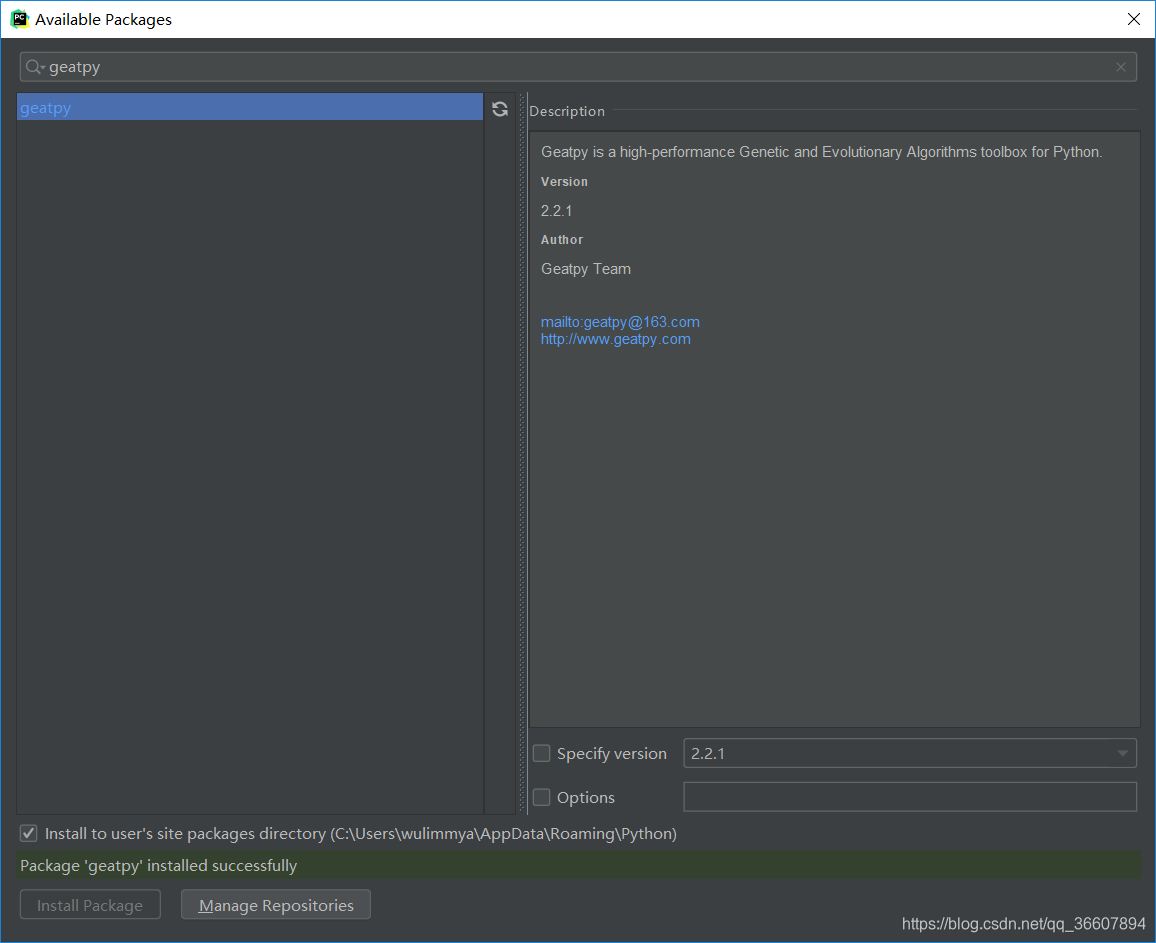Image resolution: width=1156 pixels, height=943 pixels.
Task: Click the refresh packages list icon
Action: pyautogui.click(x=500, y=109)
